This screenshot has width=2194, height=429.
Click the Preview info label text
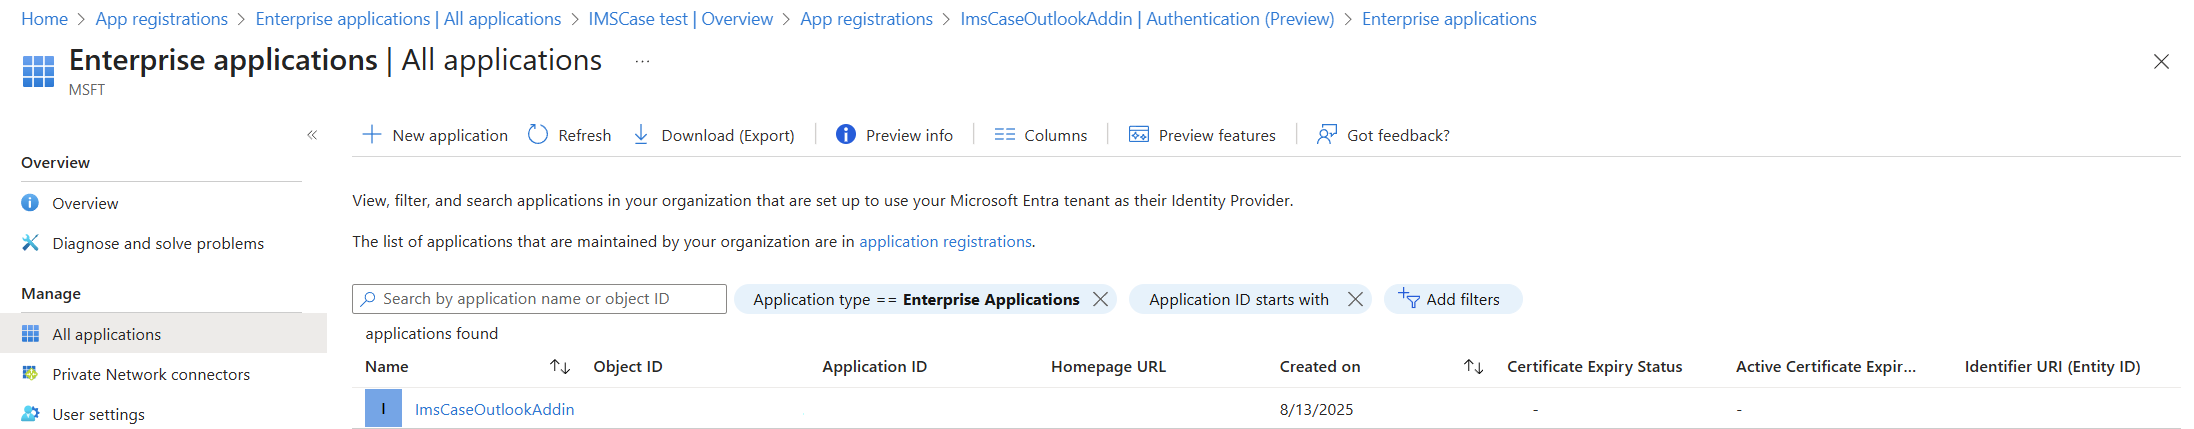(x=909, y=135)
